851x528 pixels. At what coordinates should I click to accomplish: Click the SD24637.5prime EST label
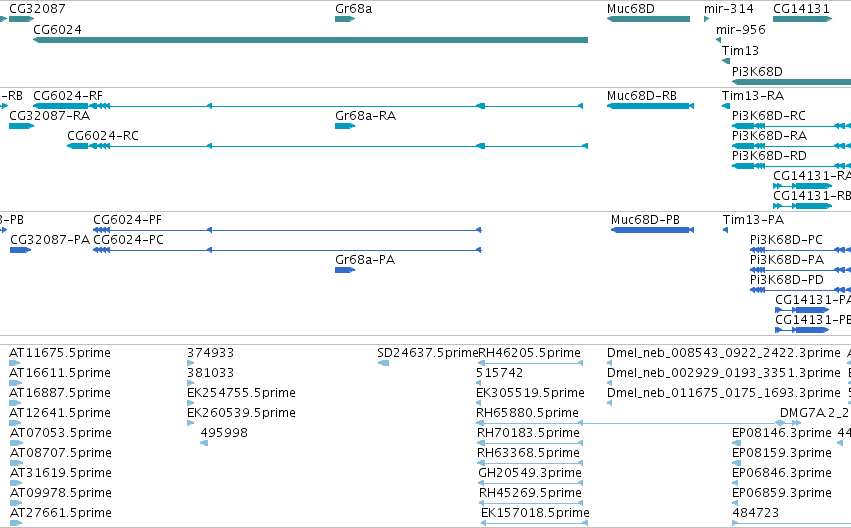pos(428,353)
